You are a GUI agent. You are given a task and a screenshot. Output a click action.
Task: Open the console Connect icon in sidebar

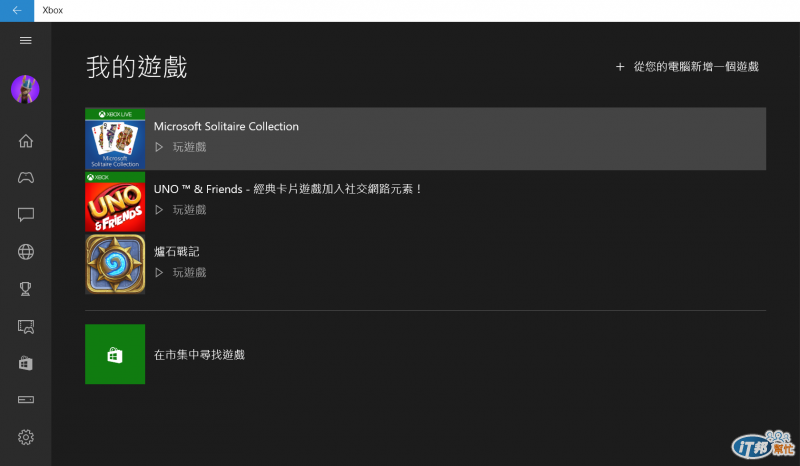[26, 400]
